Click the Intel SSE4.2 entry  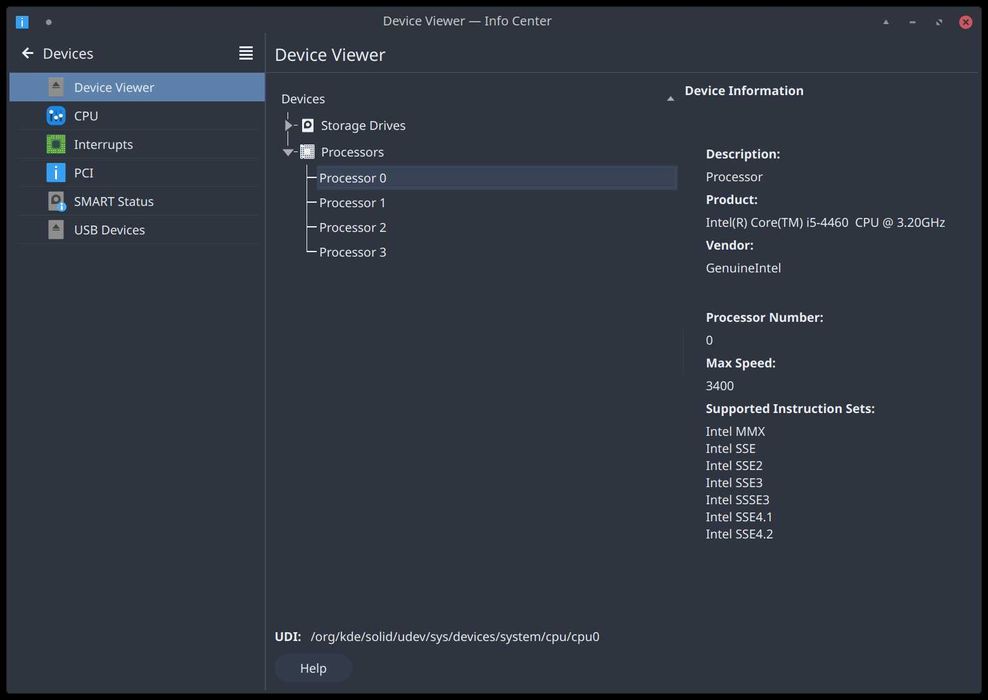pos(739,534)
